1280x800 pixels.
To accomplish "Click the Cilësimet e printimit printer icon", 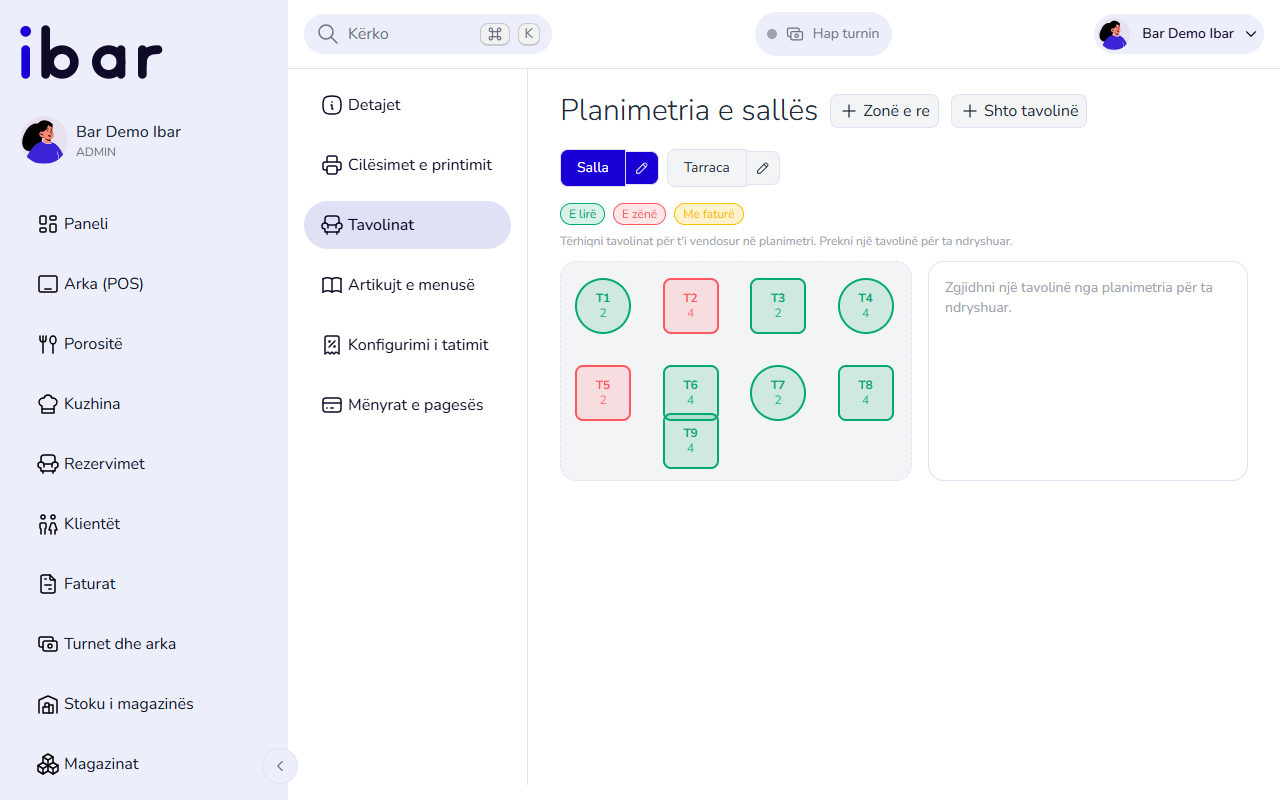I will click(332, 165).
